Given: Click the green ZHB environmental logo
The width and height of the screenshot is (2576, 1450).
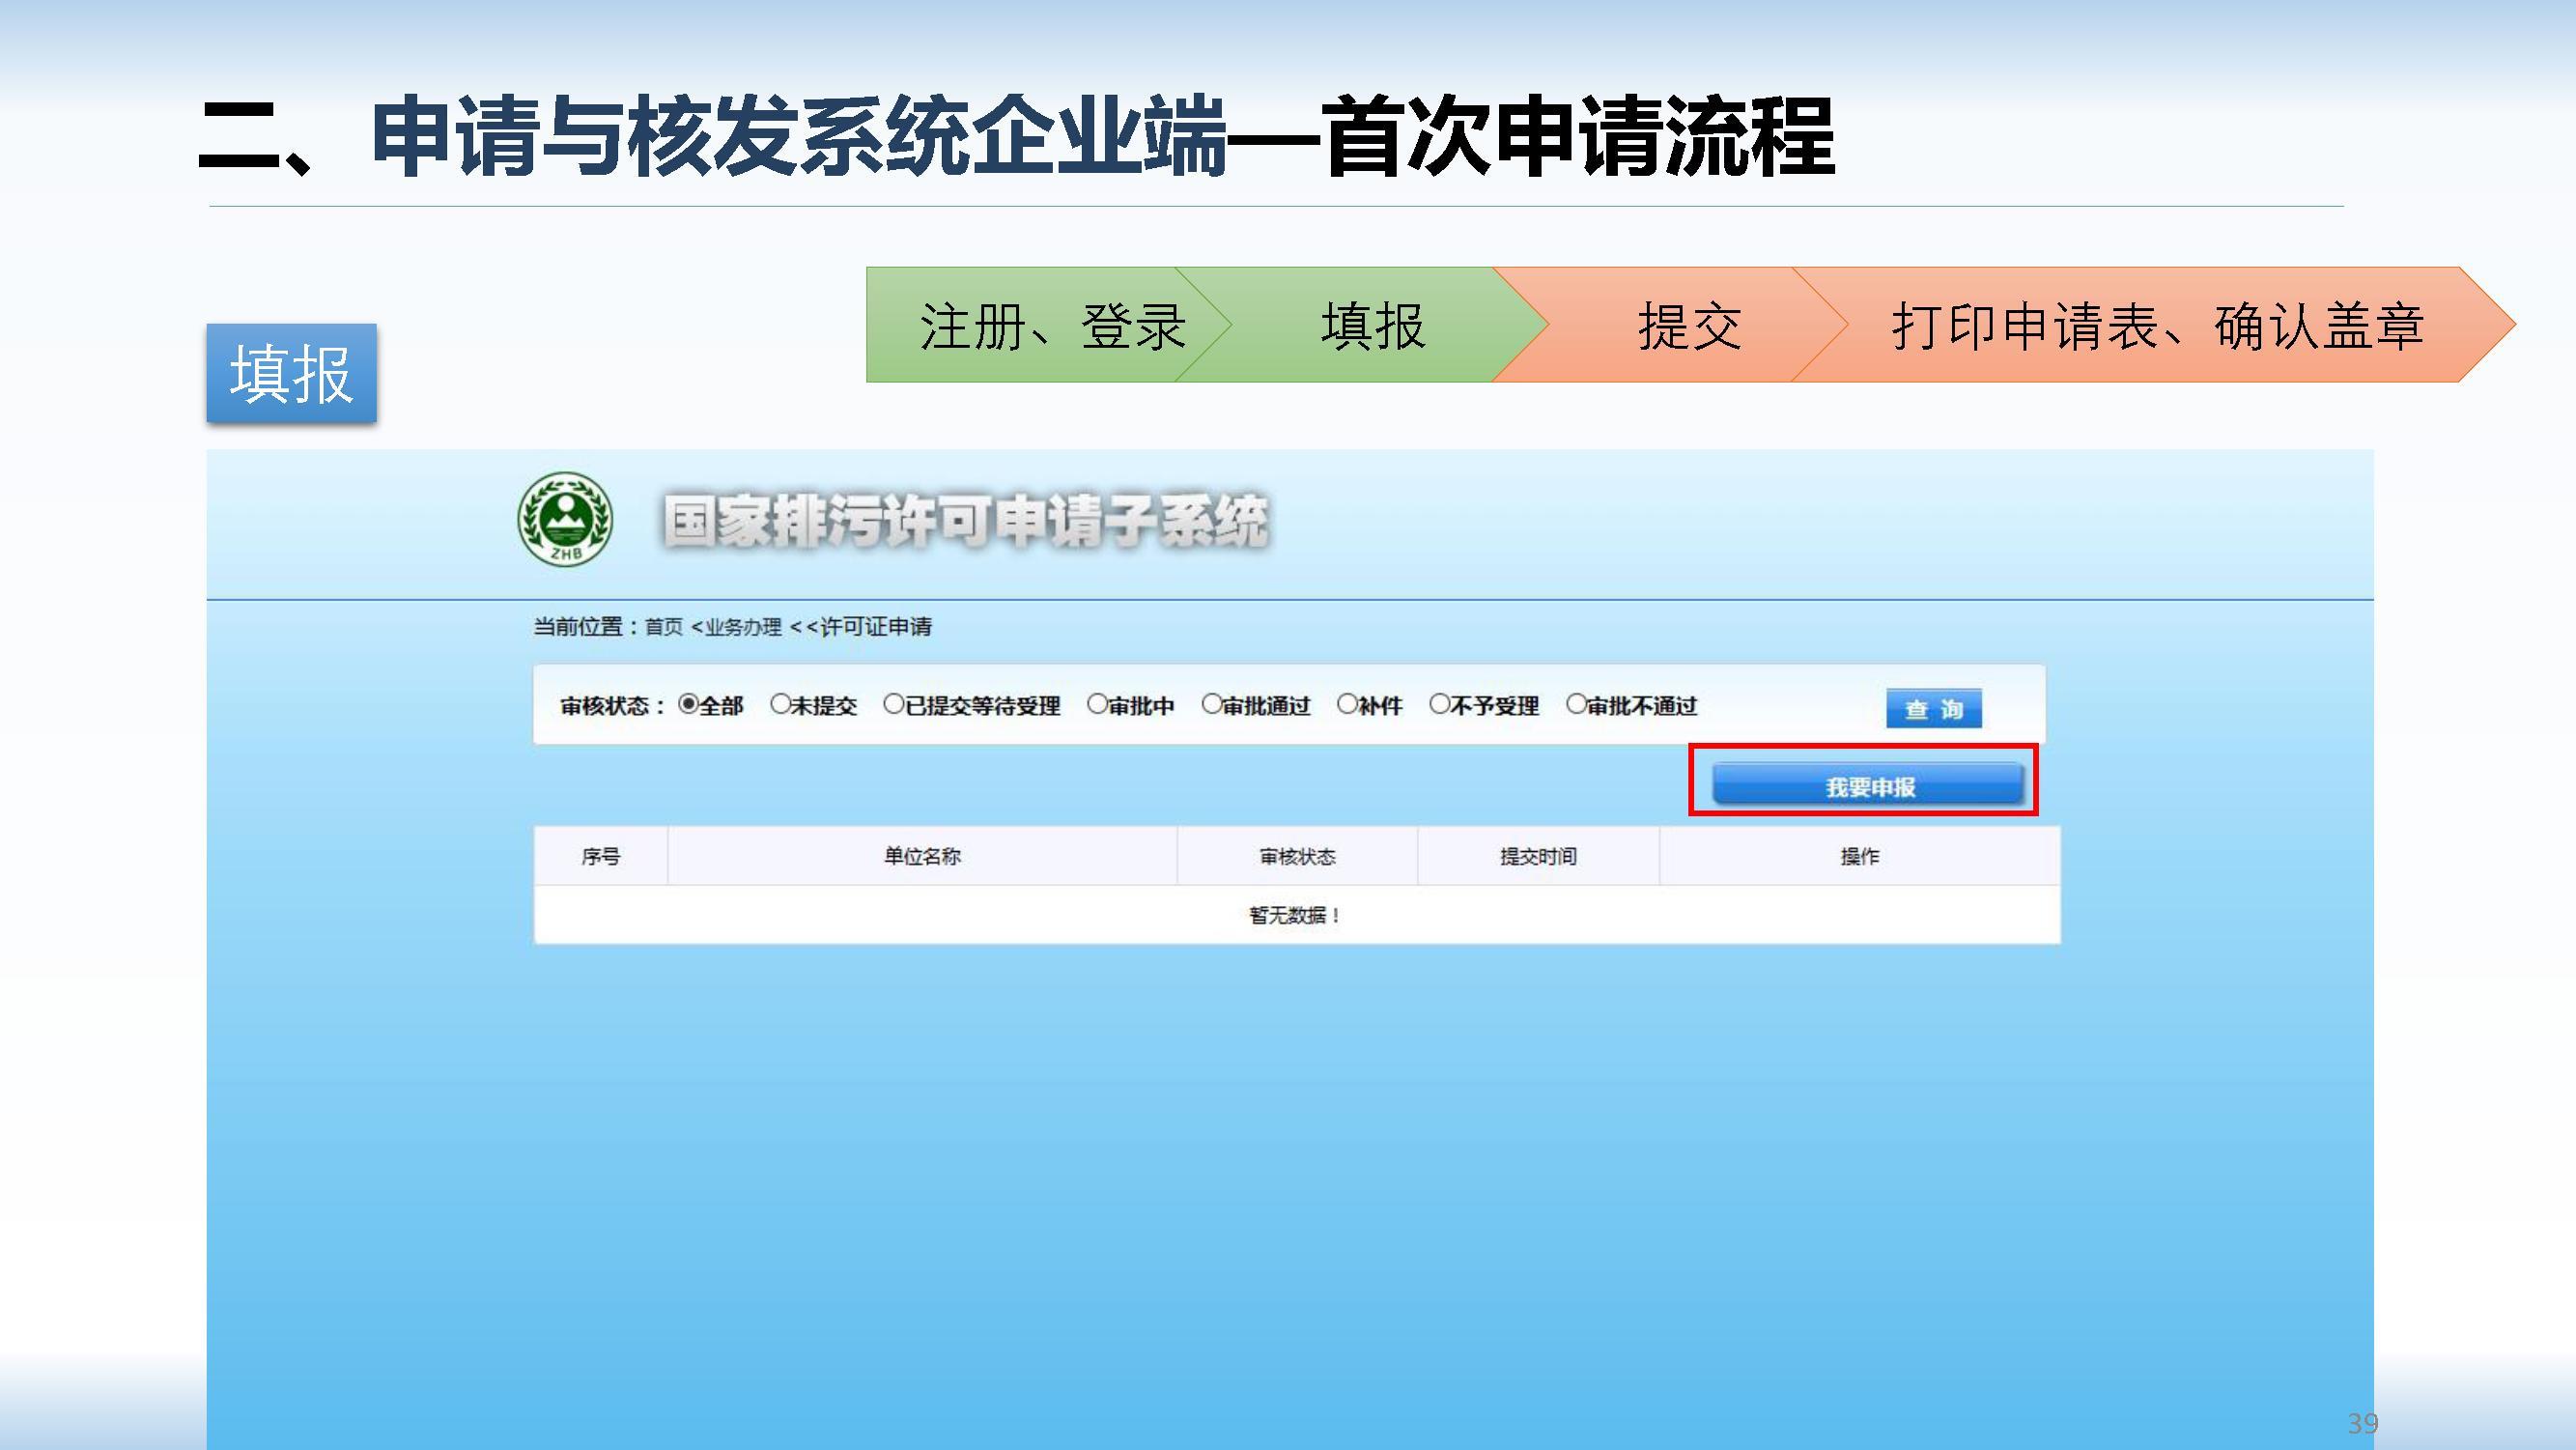Looking at the screenshot, I should click(x=565, y=519).
